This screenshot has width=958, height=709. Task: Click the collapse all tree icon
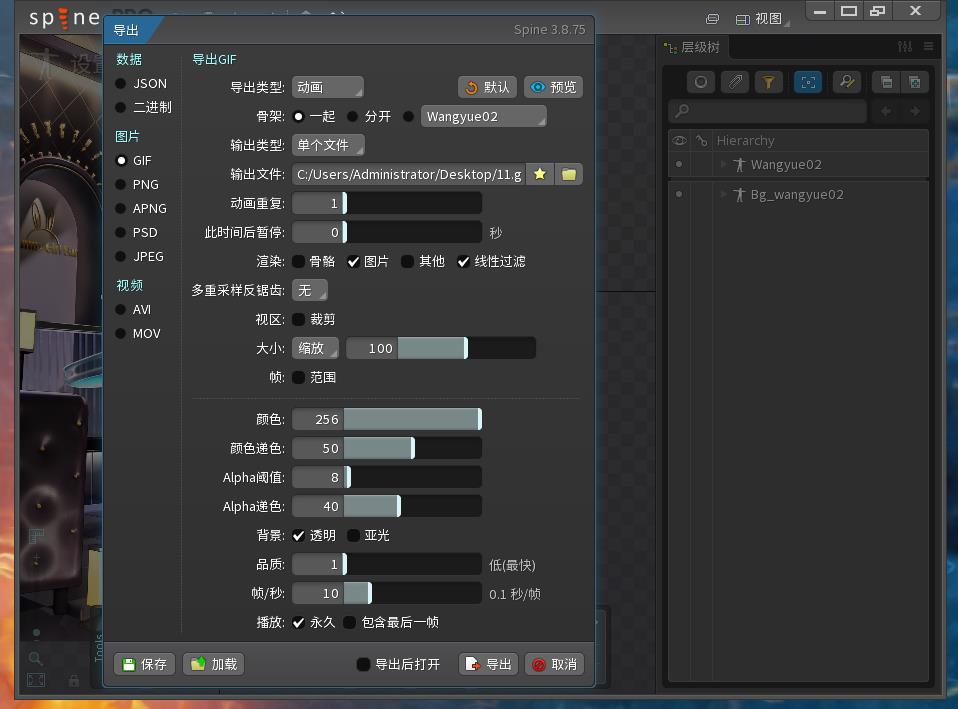[x=887, y=82]
